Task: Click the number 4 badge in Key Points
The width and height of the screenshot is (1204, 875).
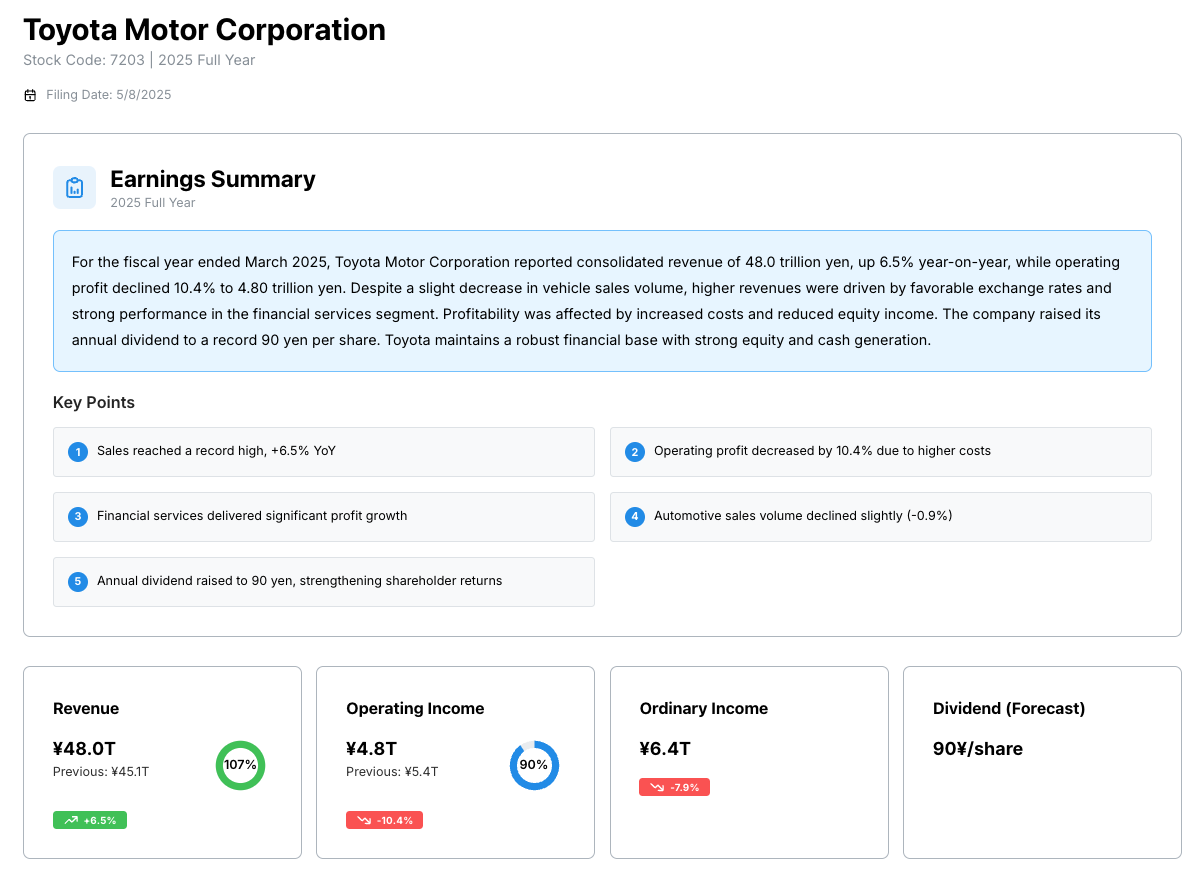Action: (635, 517)
